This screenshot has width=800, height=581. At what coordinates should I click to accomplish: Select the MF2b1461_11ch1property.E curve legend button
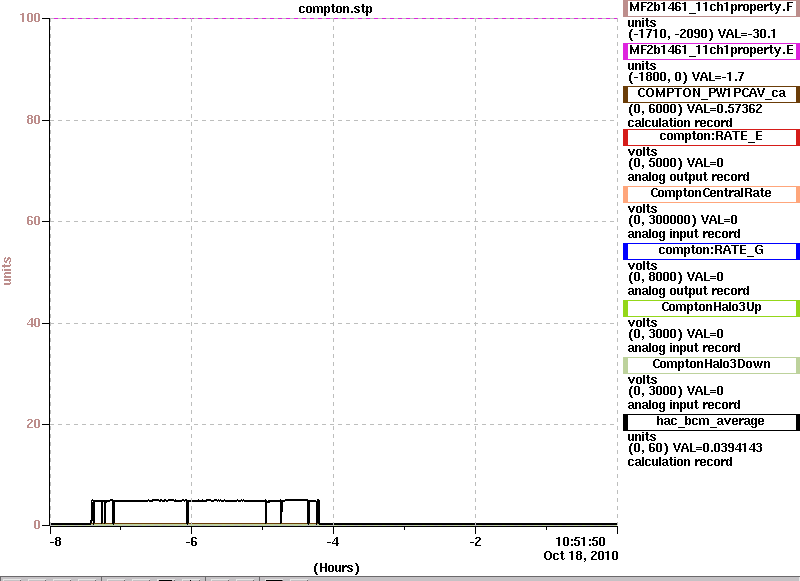[x=711, y=51]
